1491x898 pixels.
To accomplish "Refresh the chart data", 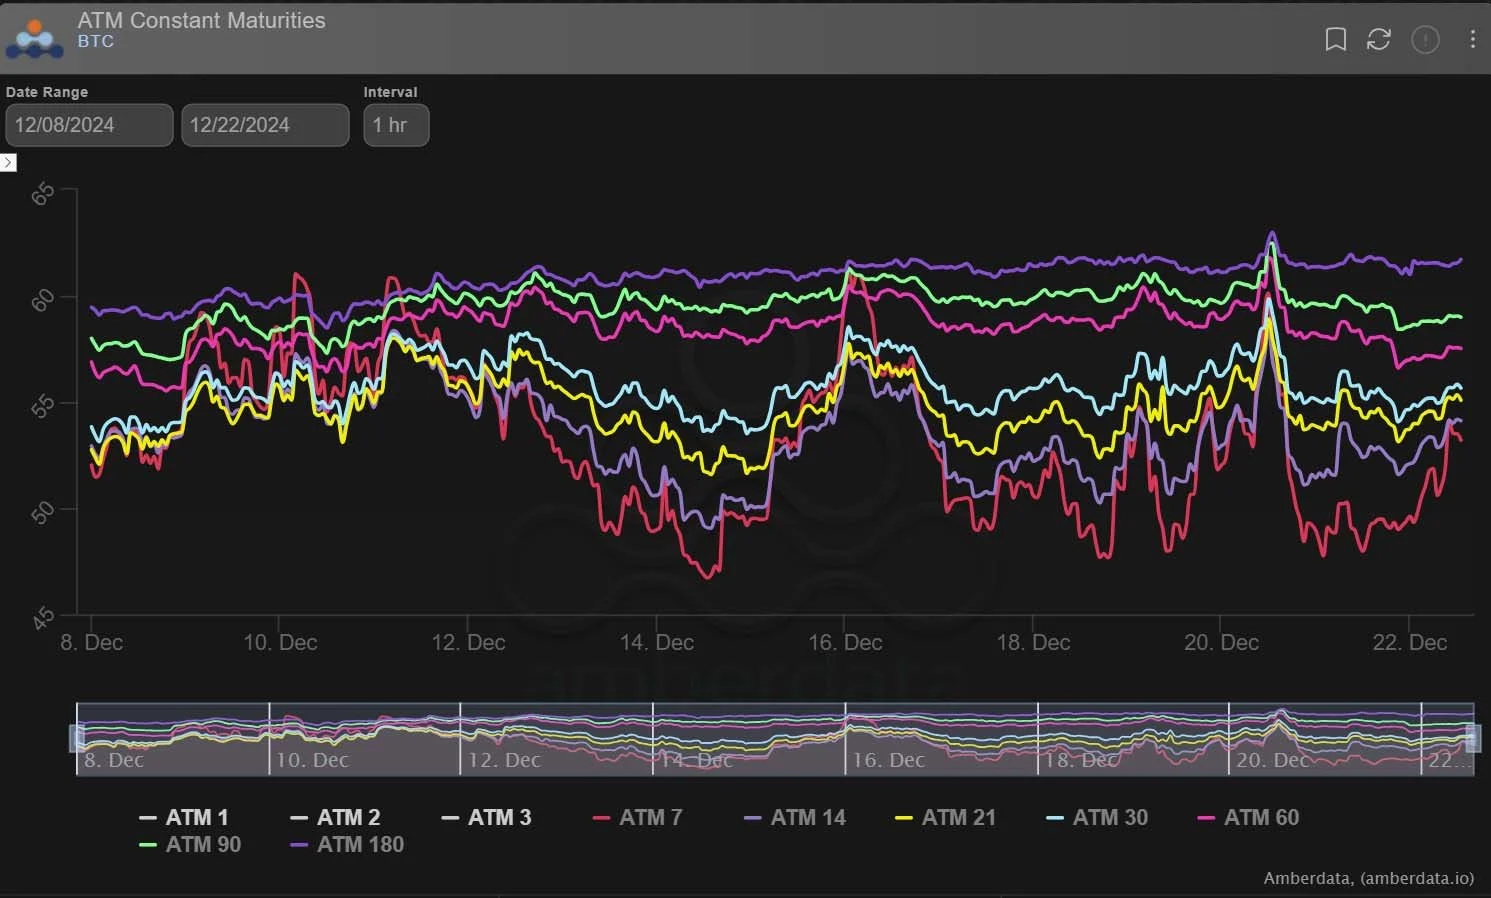I will [1379, 39].
